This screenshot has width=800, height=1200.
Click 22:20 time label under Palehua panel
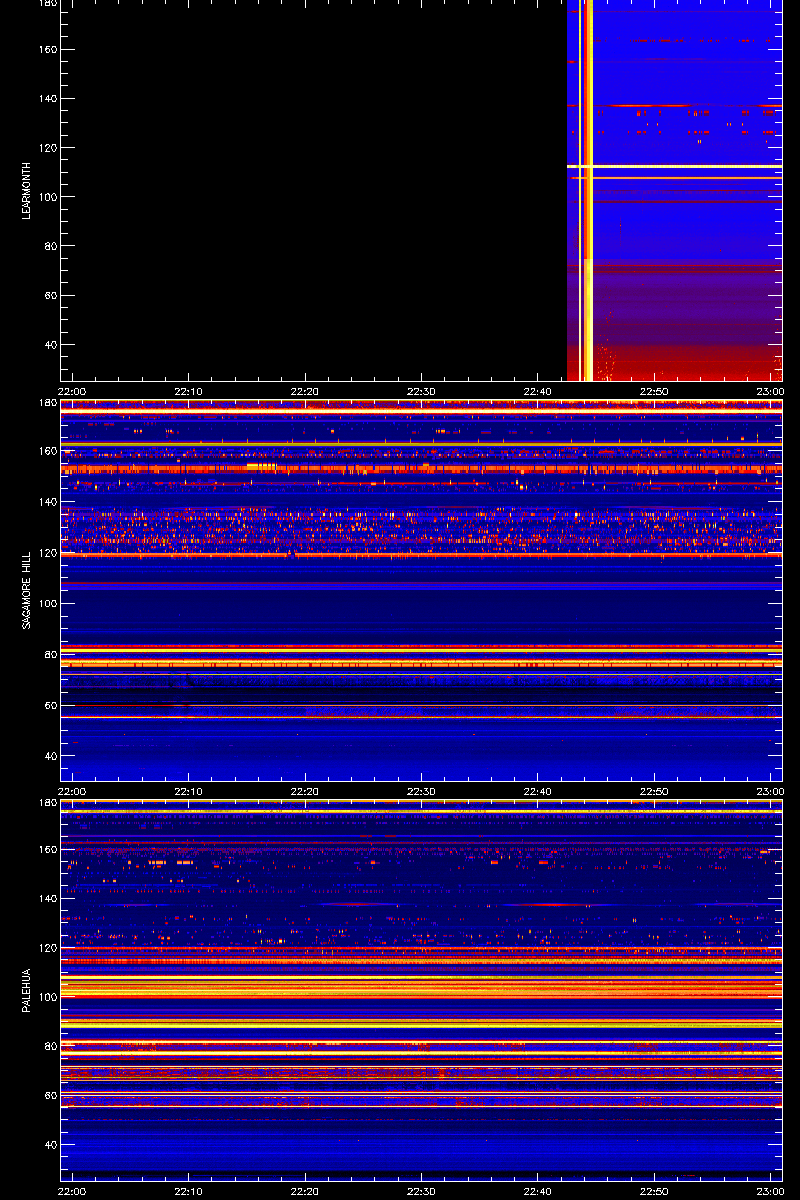pos(305,1192)
